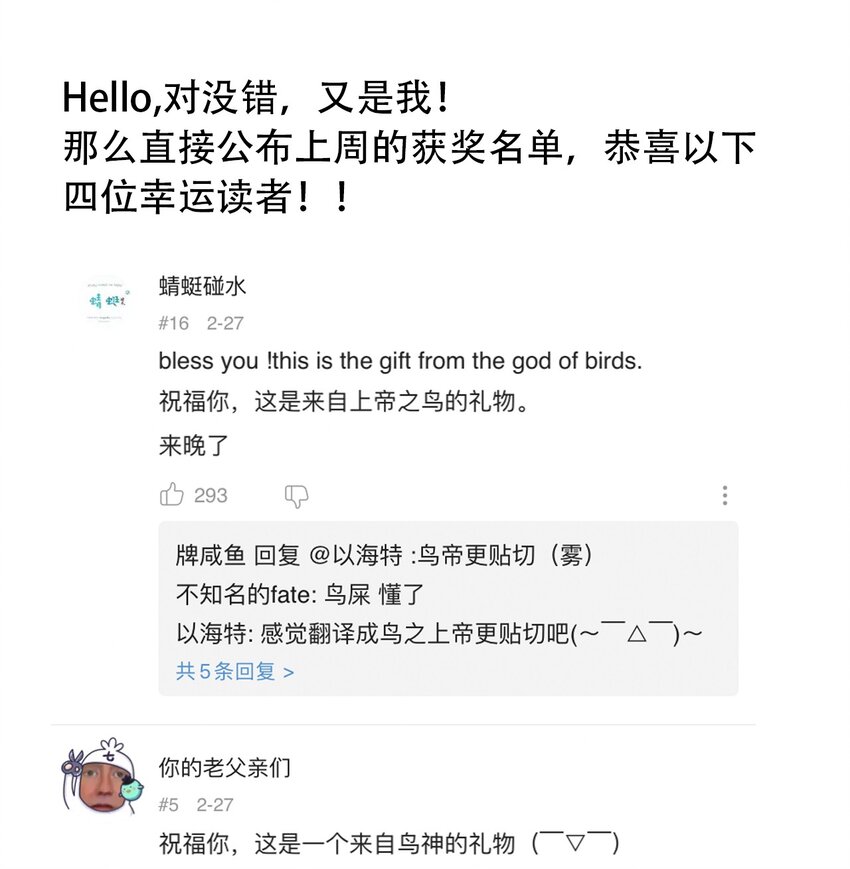Visit the 你的老父亲们 user profile
Screen dimensions: 850x869
[x=225, y=768]
